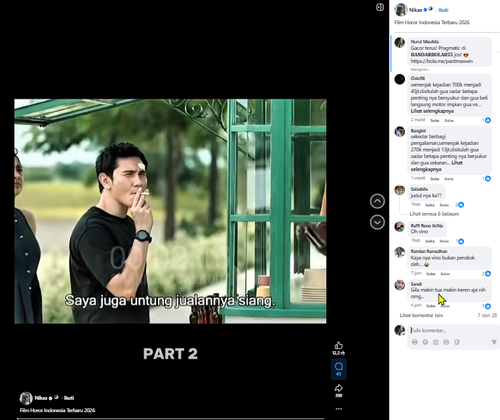Open sticker picker in comment box
The width and height of the screenshot is (500, 420).
pyautogui.click(x=457, y=342)
